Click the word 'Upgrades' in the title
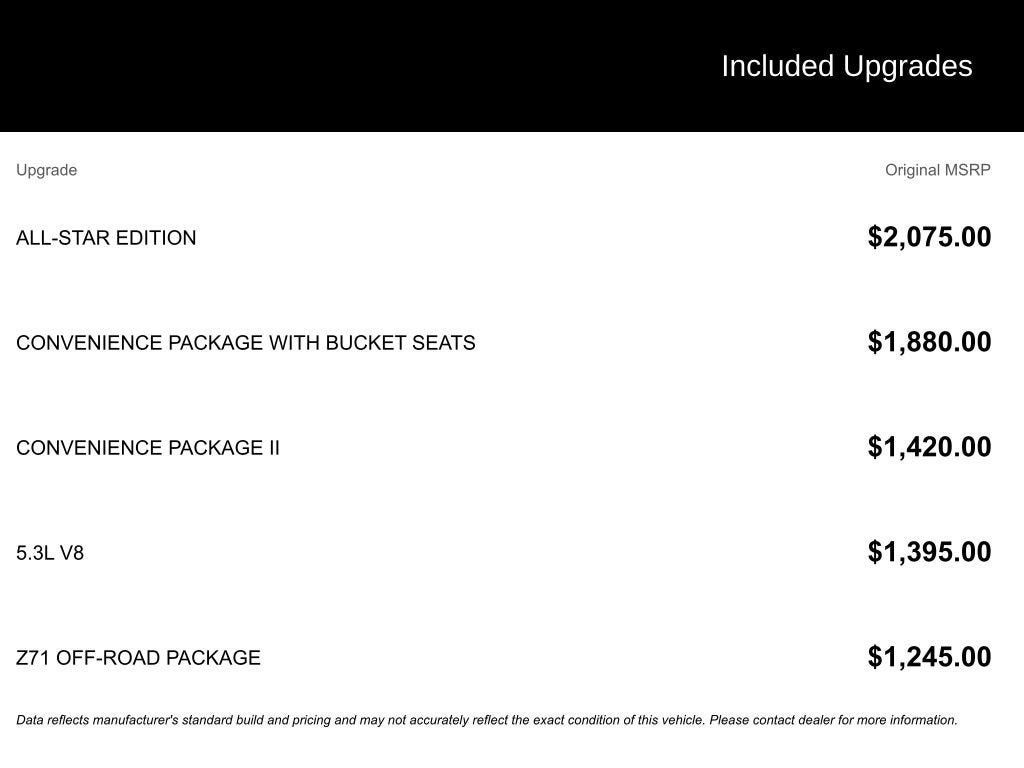Viewport: 1024px width, 768px height. [908, 67]
